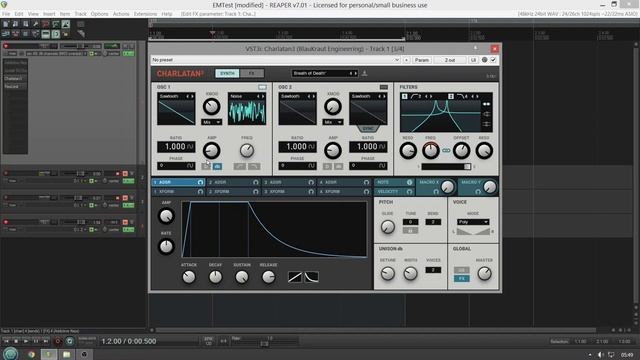Select the 1 ADSR envelope tab
The width and height of the screenshot is (640, 360).
click(x=178, y=182)
